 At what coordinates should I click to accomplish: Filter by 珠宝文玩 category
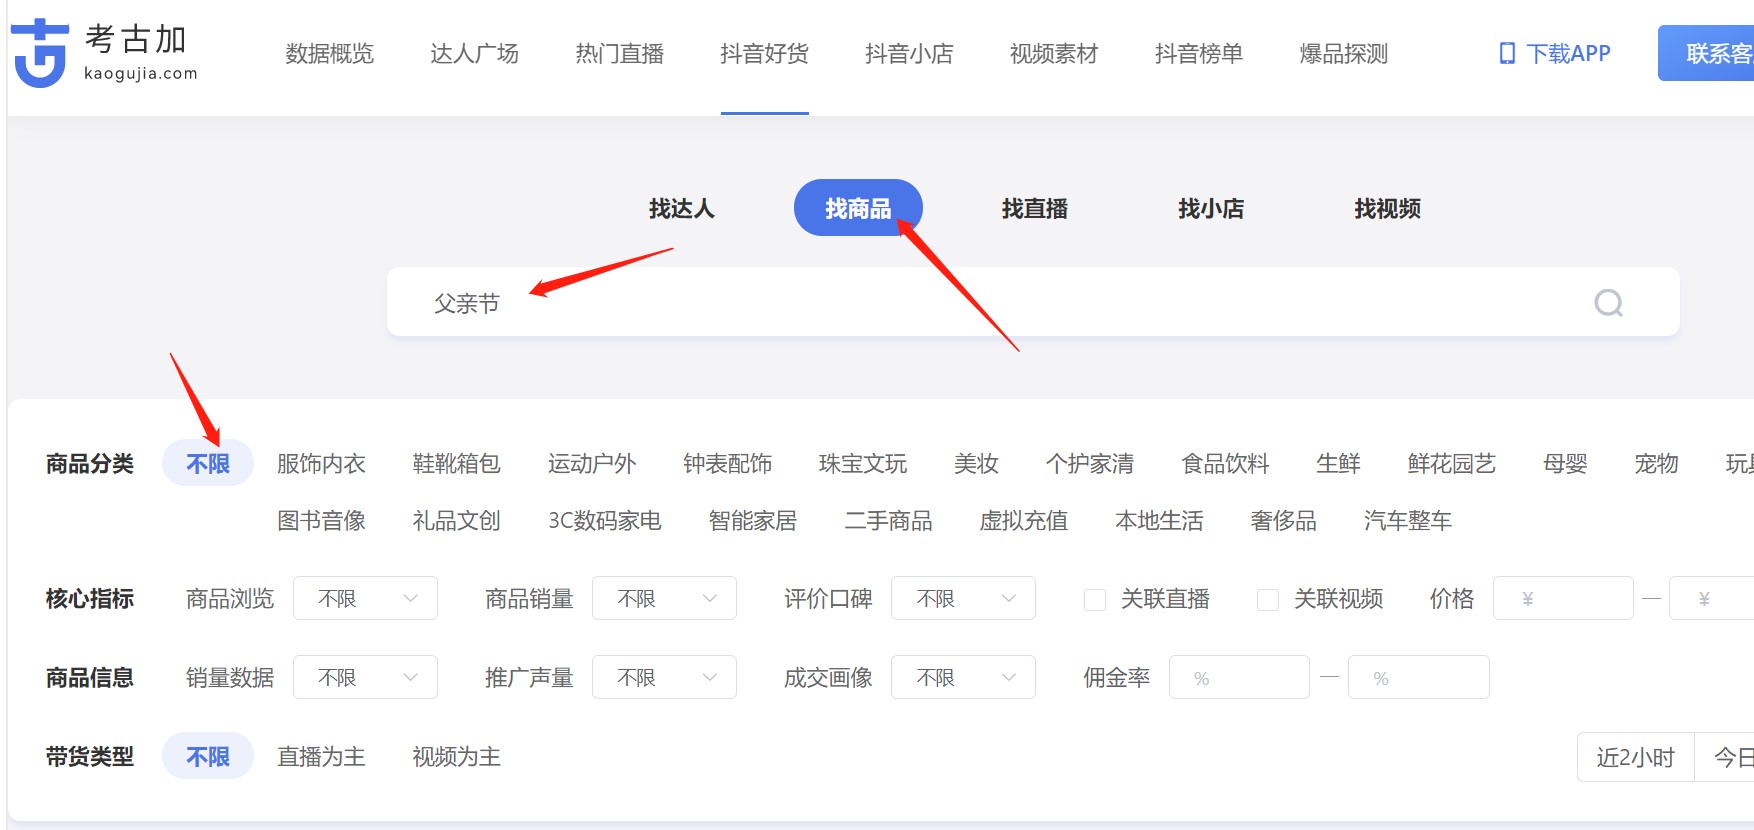863,463
